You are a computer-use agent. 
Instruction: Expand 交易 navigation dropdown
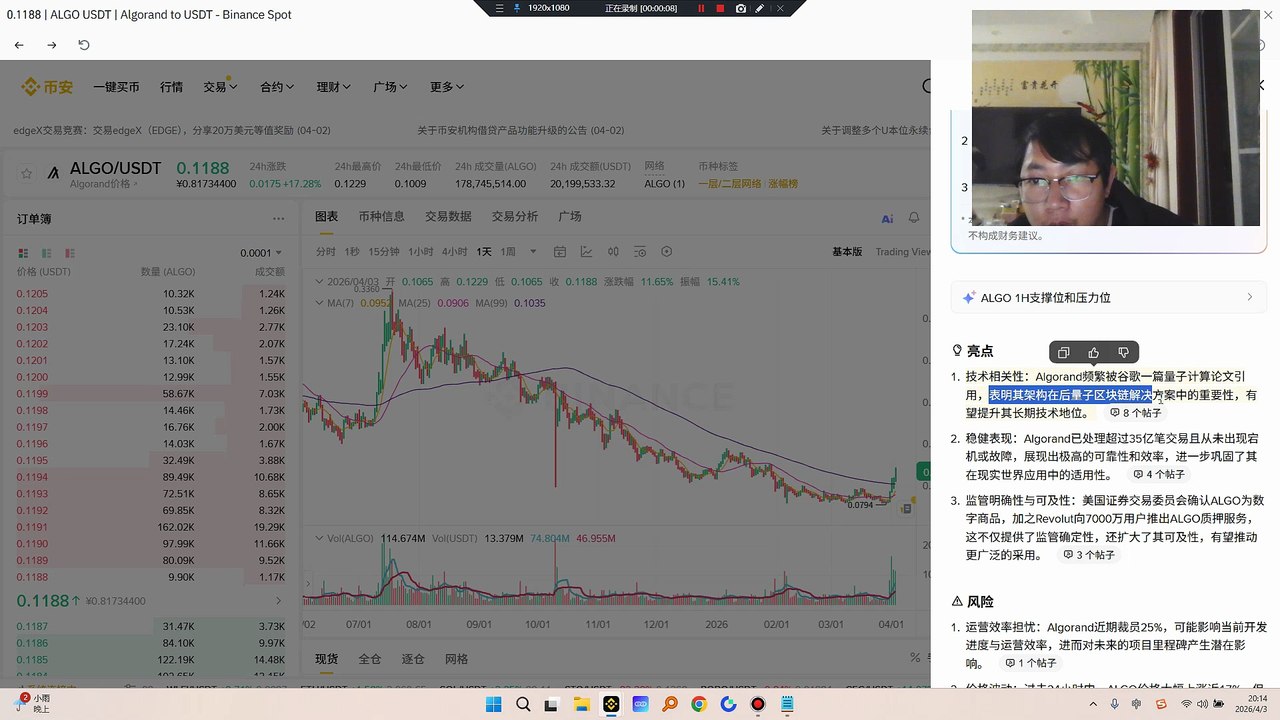pos(220,87)
